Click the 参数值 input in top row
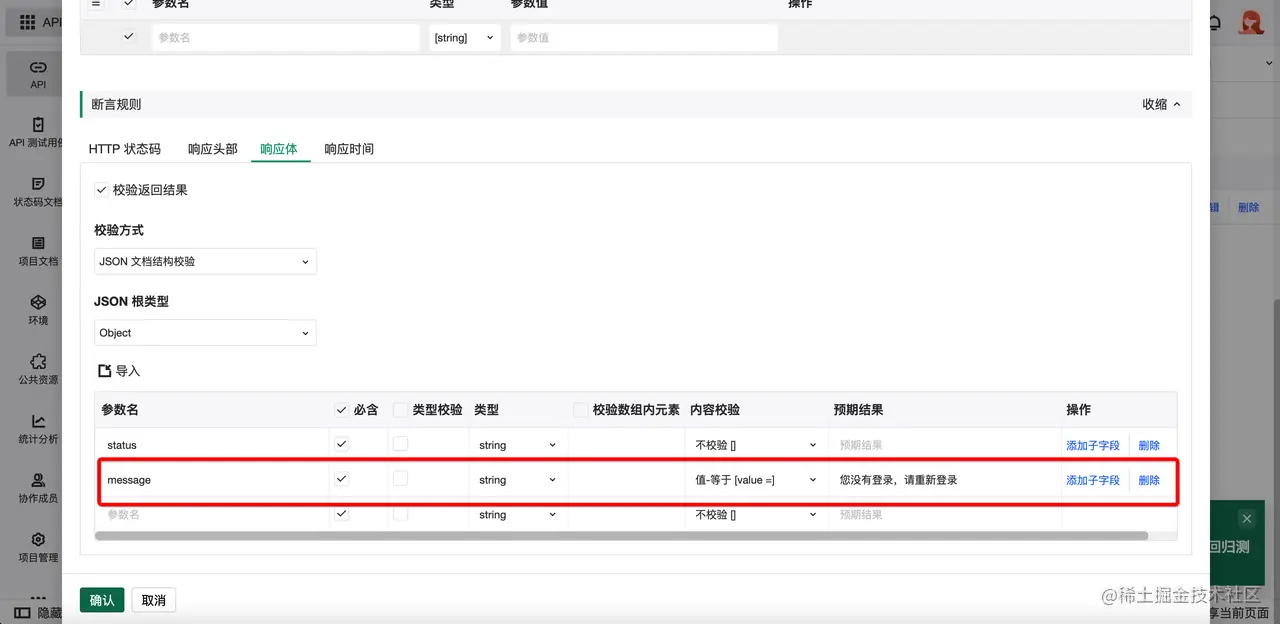This screenshot has height=624, width=1280. pyautogui.click(x=644, y=38)
